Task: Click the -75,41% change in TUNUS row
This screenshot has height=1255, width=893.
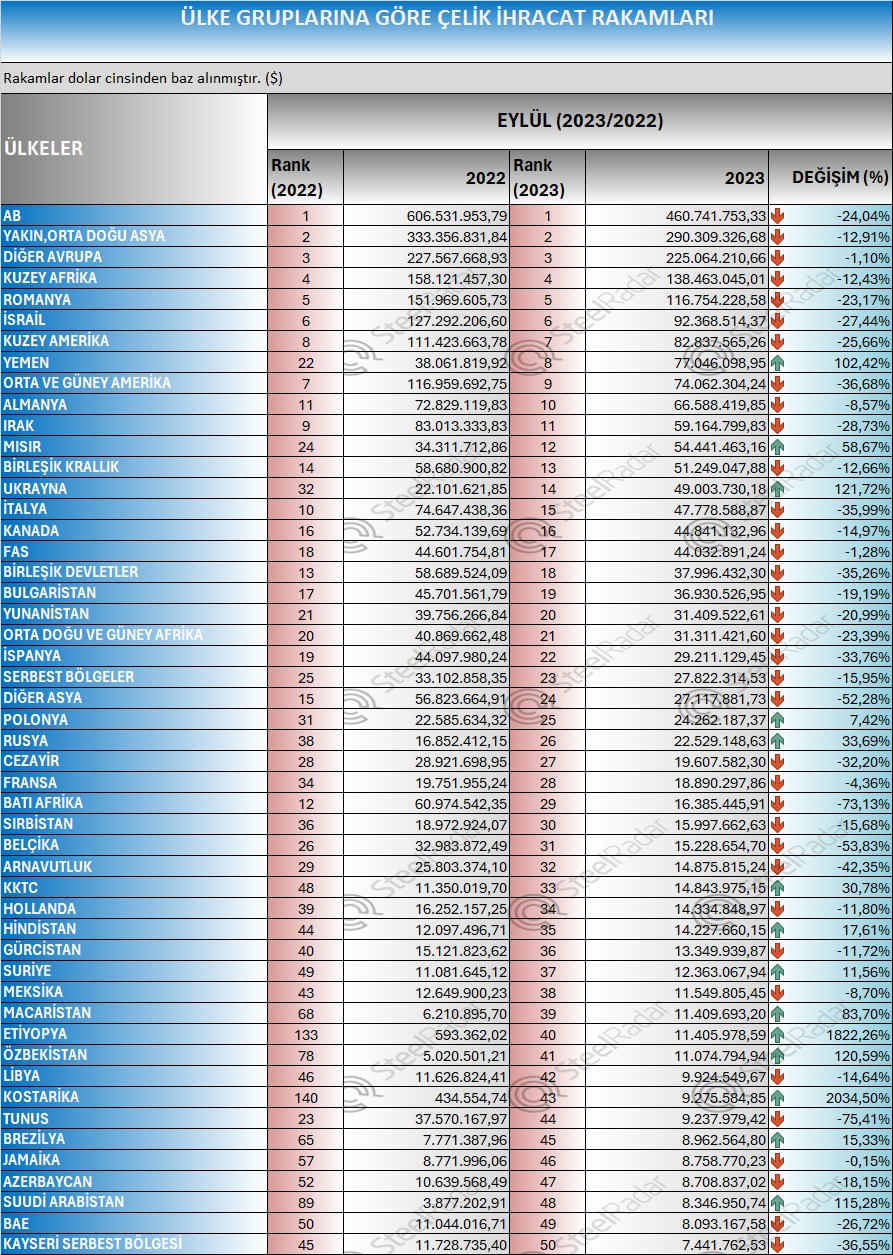Action: click(863, 1118)
